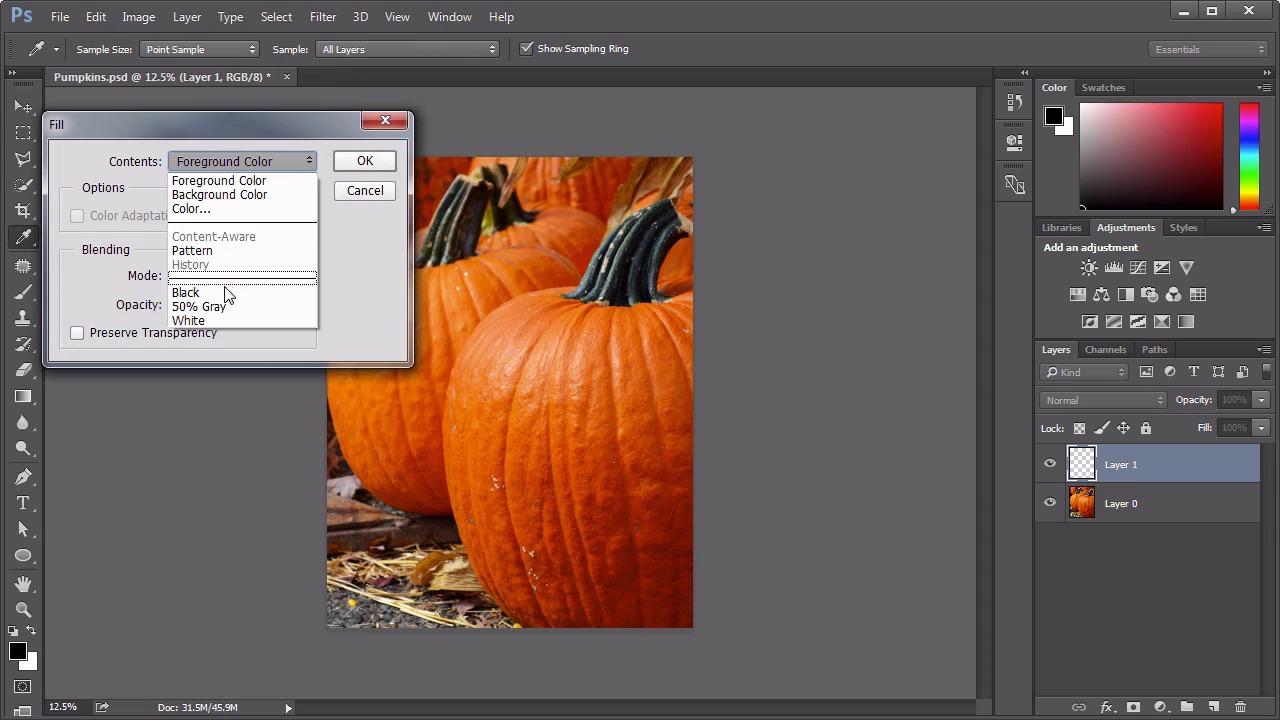
Task: Open the Sample Size dropdown
Action: 199,49
